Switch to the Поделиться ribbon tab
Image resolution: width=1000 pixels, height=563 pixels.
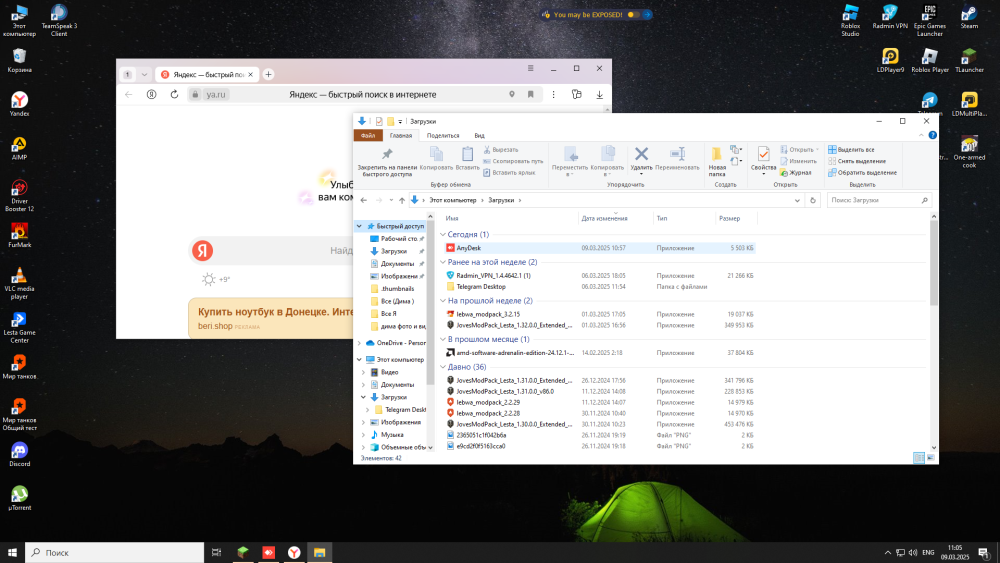point(443,136)
